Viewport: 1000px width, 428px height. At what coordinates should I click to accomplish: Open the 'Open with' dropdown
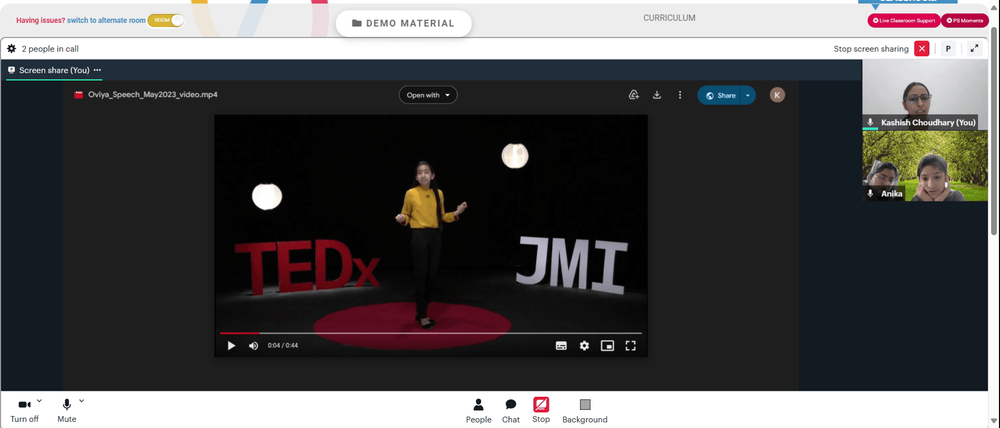point(428,95)
